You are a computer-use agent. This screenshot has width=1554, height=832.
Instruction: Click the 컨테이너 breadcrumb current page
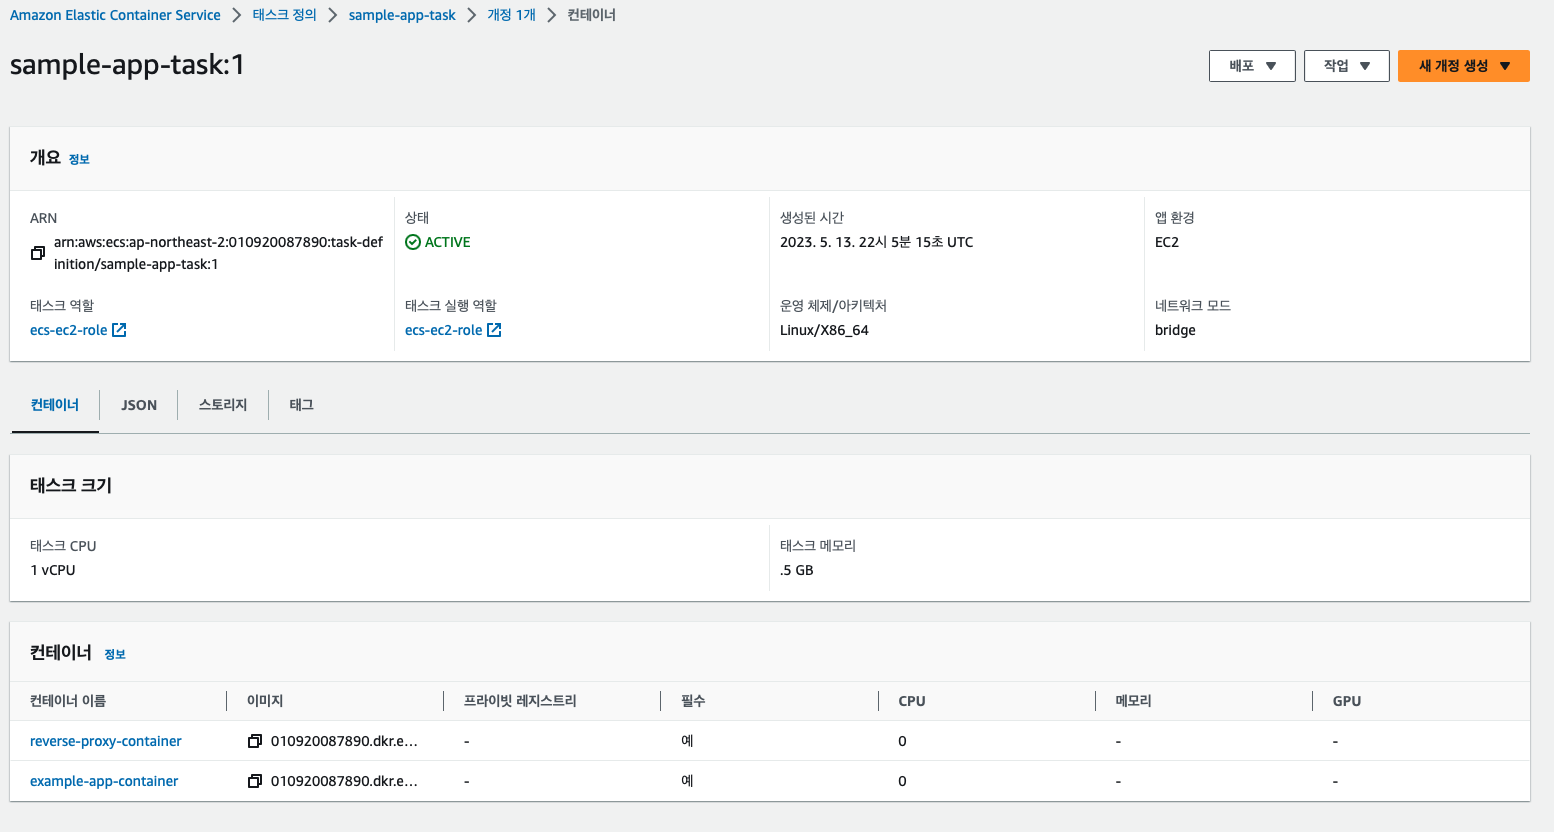coord(592,15)
